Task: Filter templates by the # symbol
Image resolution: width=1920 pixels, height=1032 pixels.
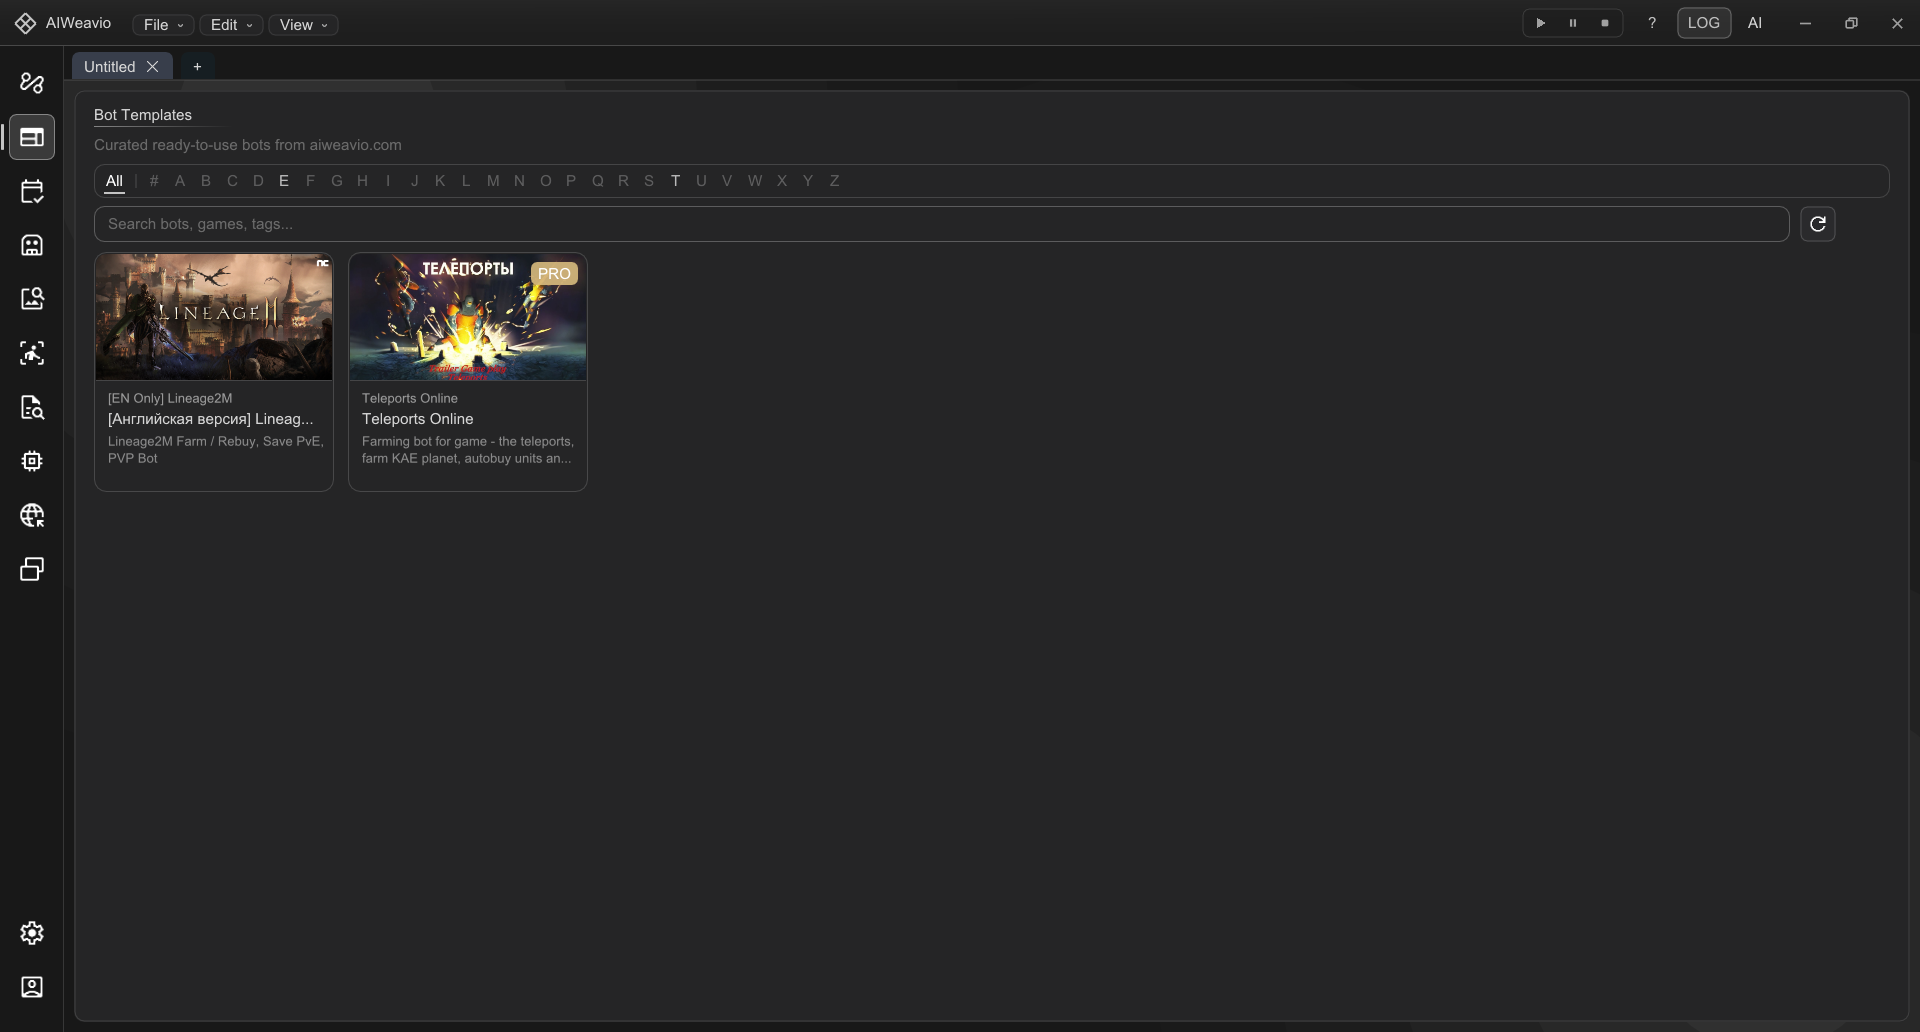Action: [x=154, y=181]
